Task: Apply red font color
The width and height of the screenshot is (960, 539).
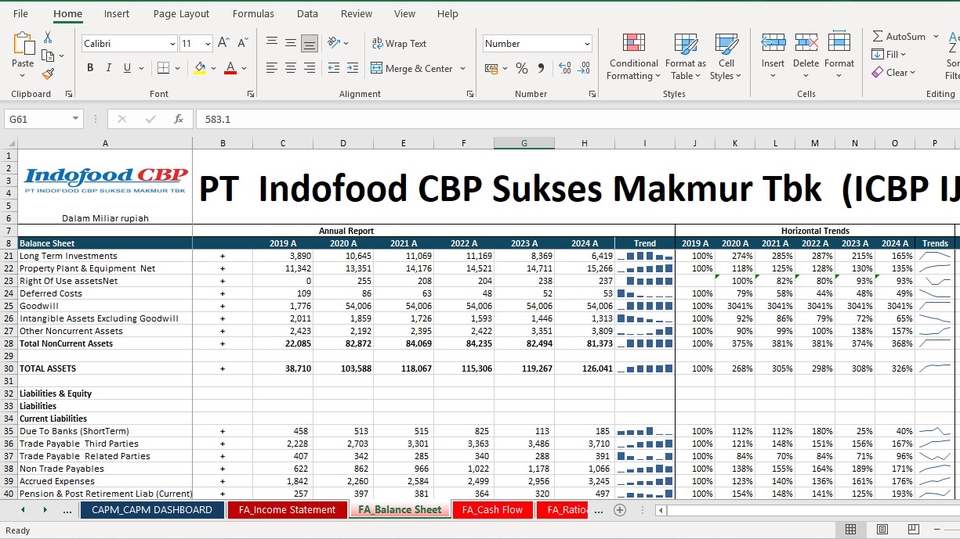Action: pos(230,68)
